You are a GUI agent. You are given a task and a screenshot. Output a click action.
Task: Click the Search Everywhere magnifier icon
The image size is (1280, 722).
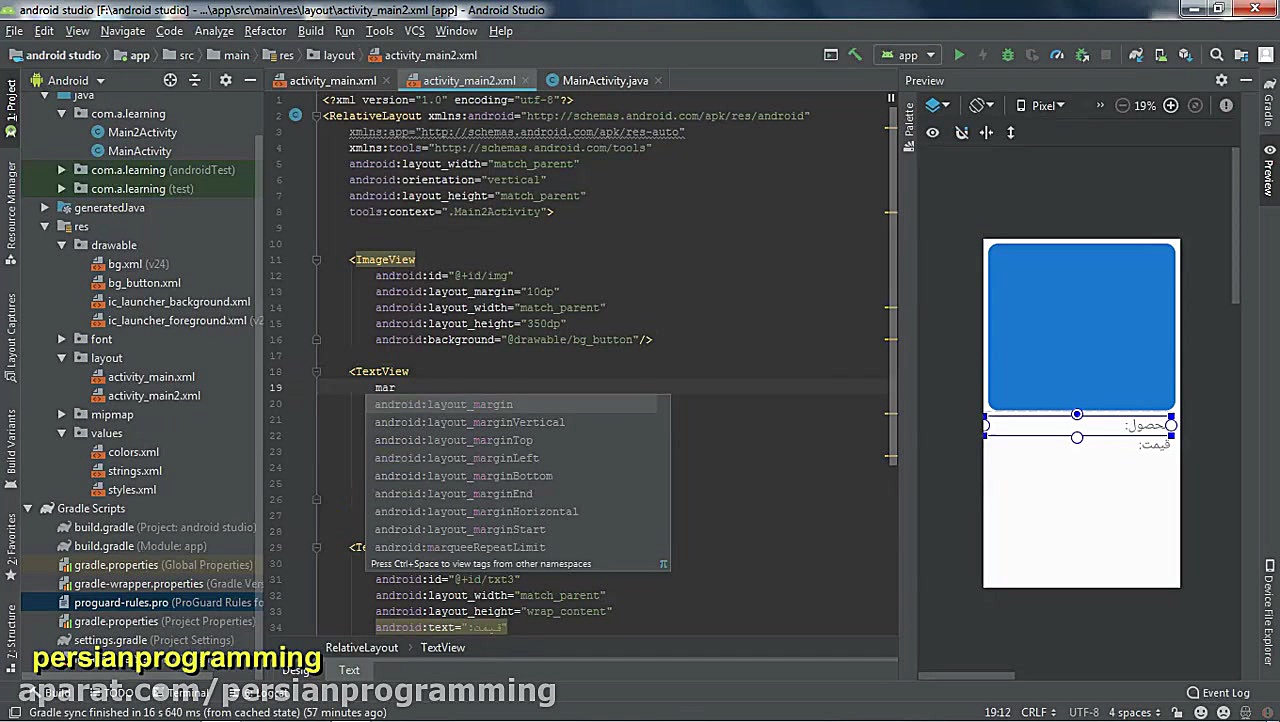(x=1216, y=56)
